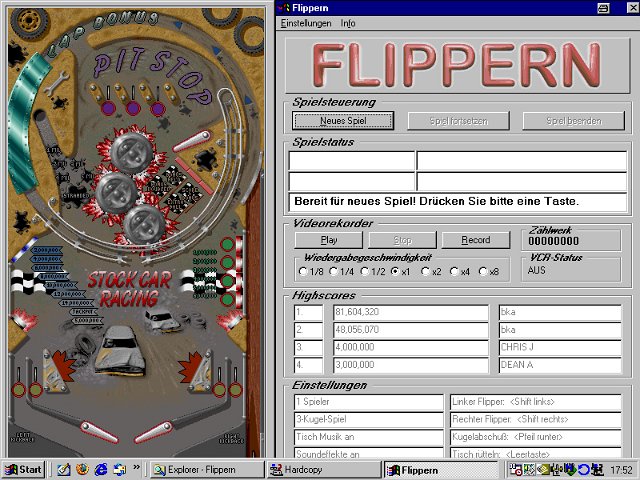
Task: Click the first-place highscore name bka
Action: tap(560, 312)
